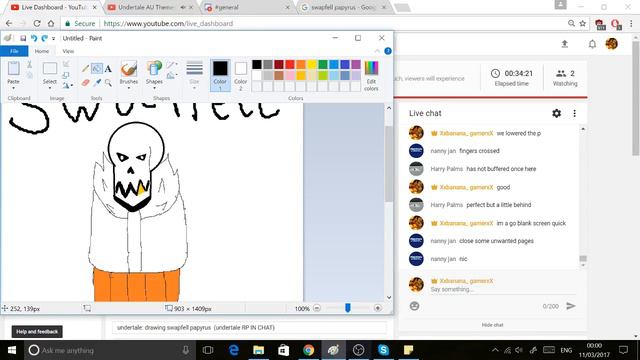Click Chrome address bar URL
640x360 pixels.
(x=168, y=24)
